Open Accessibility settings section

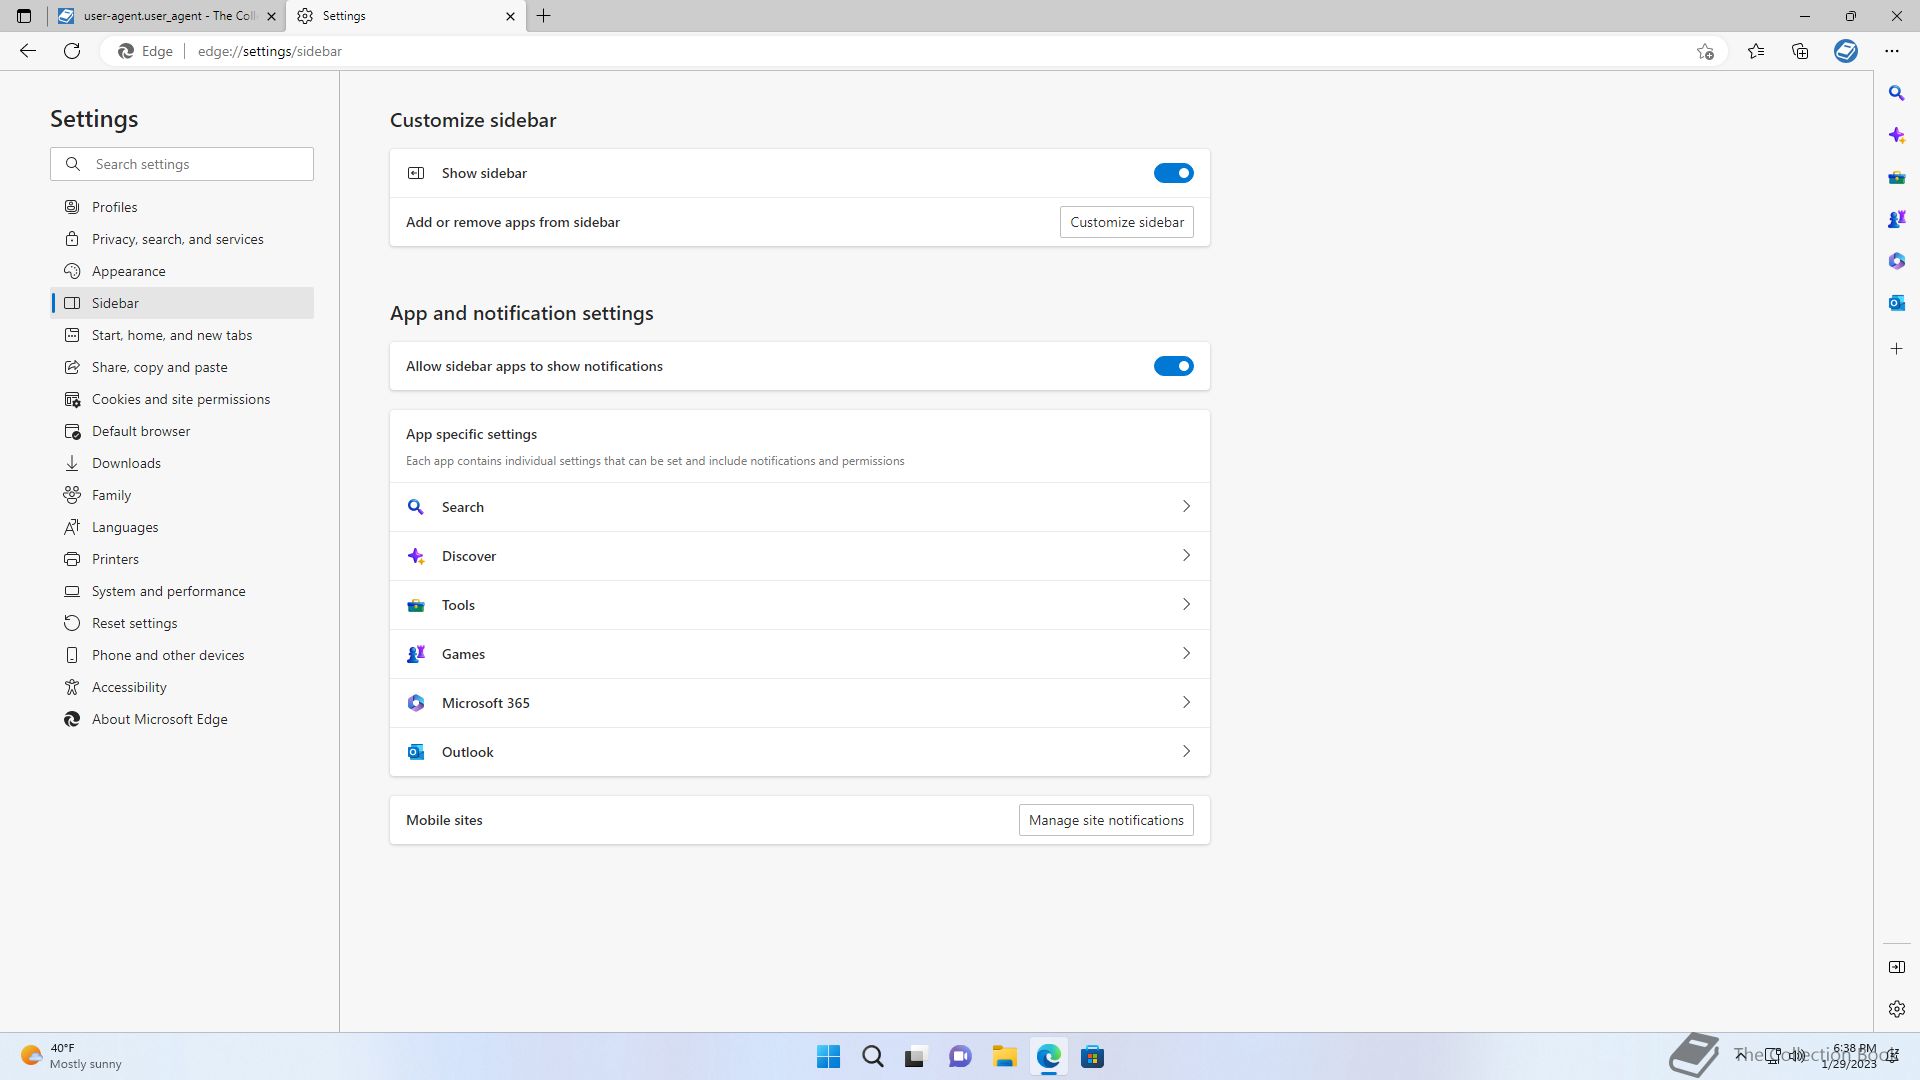click(182, 687)
